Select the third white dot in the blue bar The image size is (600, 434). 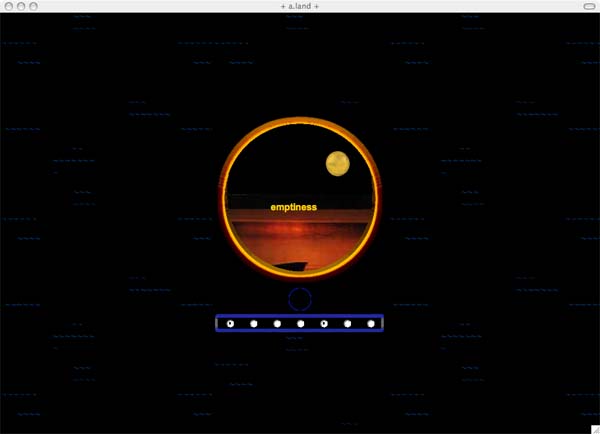pos(277,324)
